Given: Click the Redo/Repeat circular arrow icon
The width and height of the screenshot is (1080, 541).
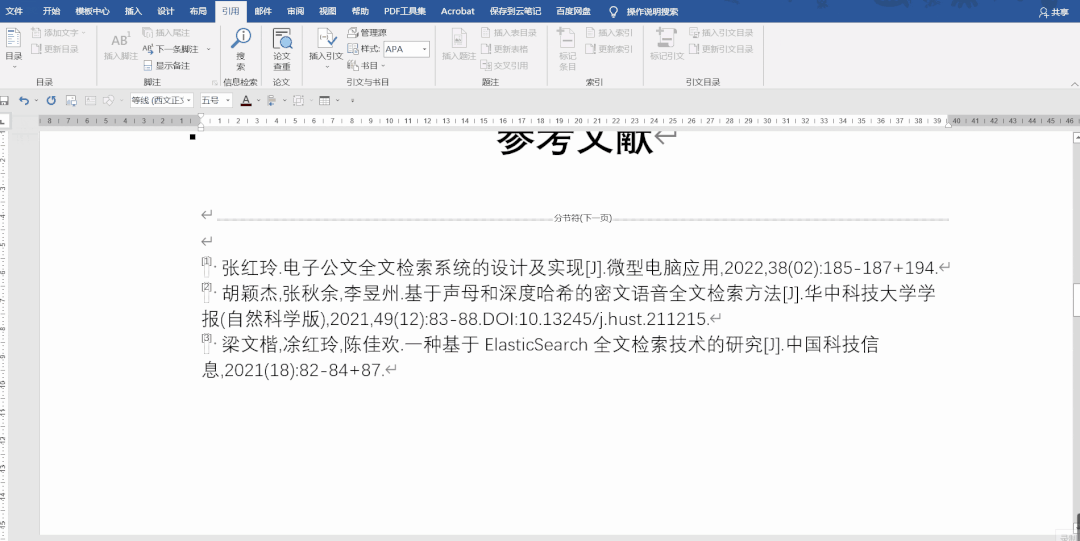Looking at the screenshot, I should pos(51,101).
